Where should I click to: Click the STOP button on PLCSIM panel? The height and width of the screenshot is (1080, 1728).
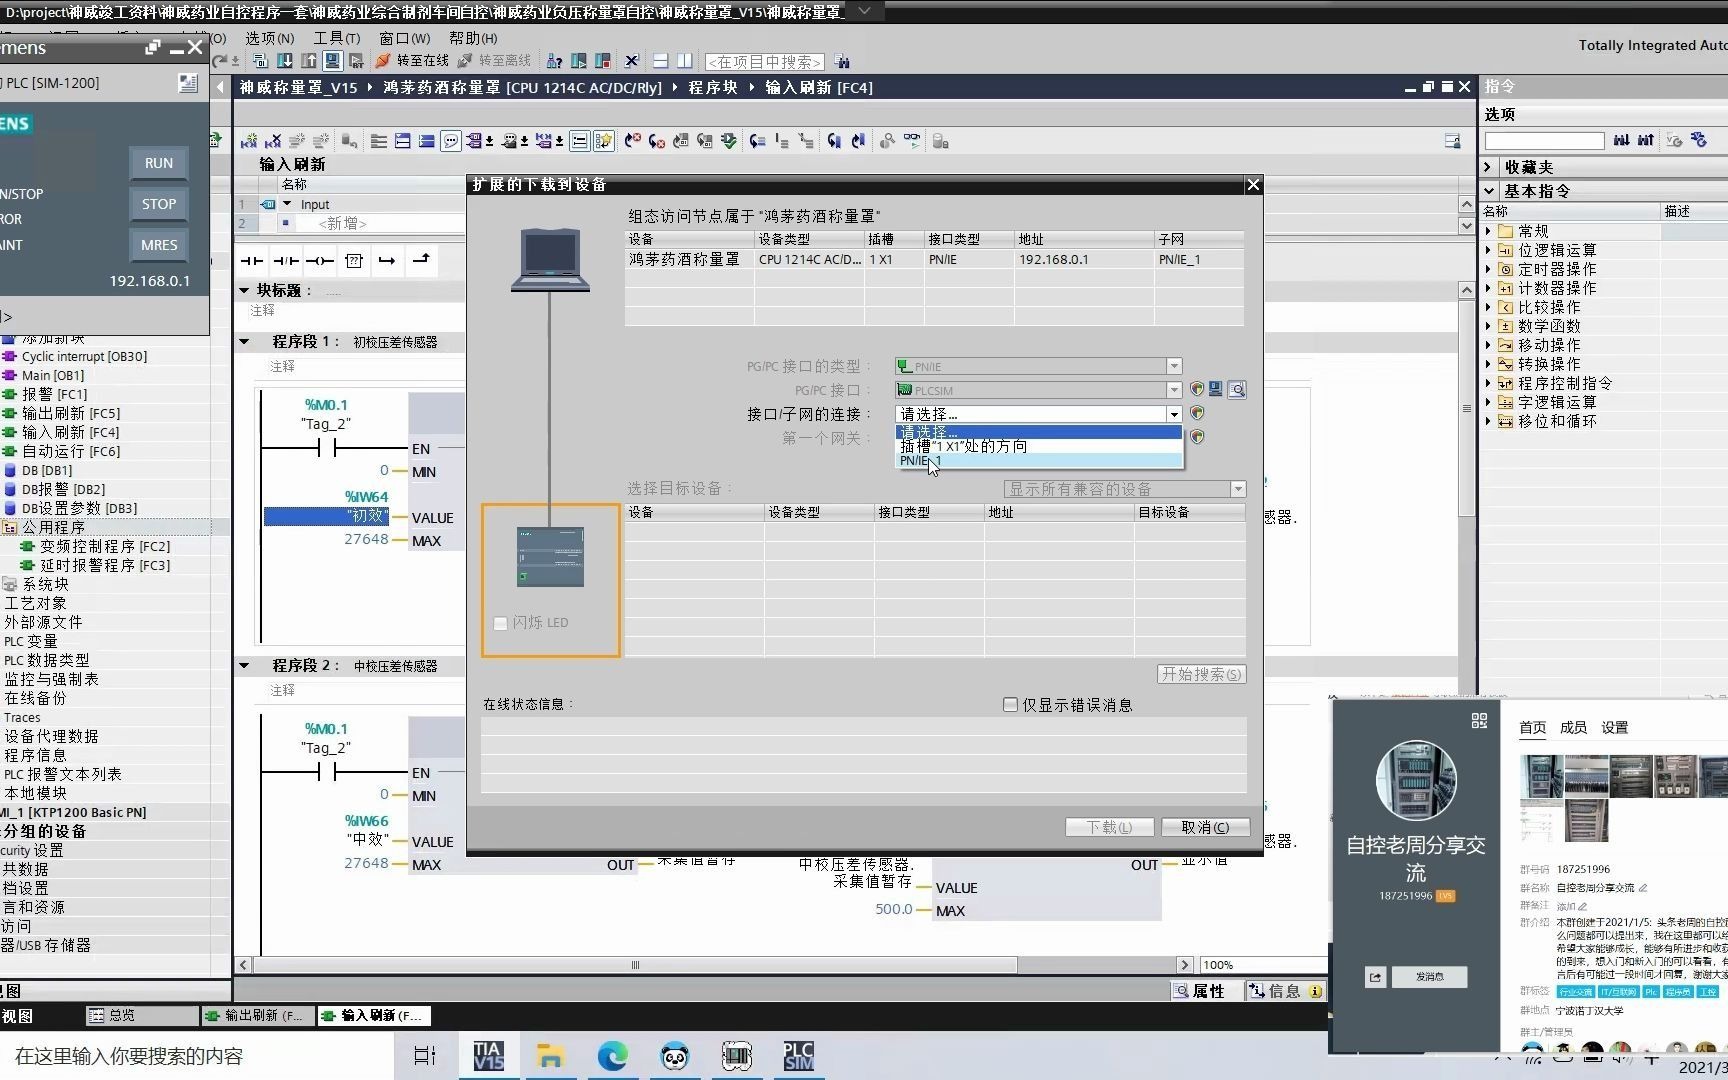tap(159, 204)
